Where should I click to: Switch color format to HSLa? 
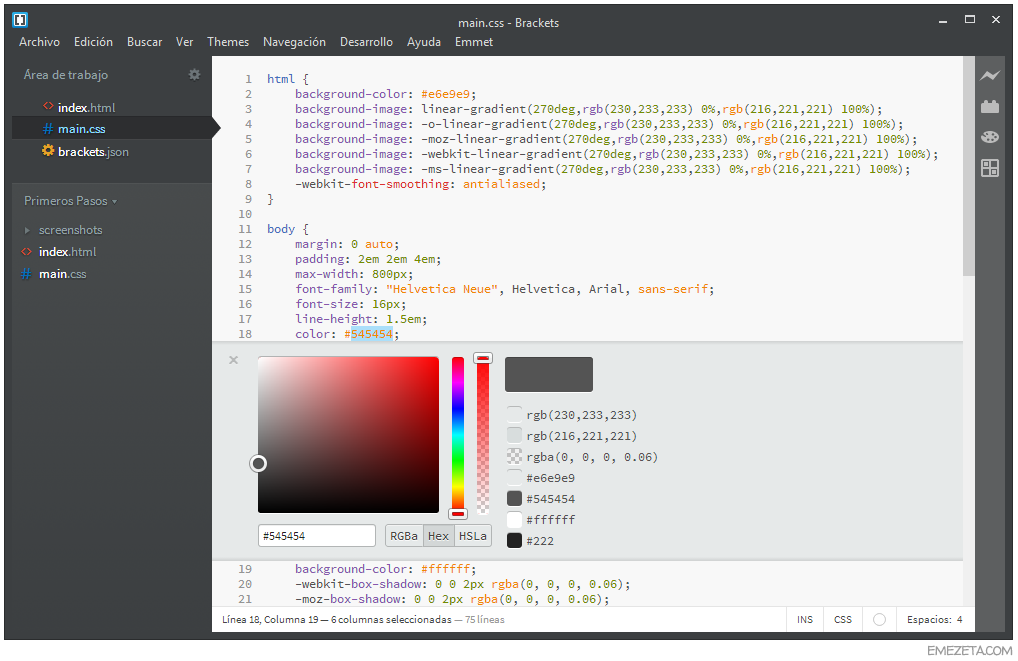pyautogui.click(x=473, y=536)
